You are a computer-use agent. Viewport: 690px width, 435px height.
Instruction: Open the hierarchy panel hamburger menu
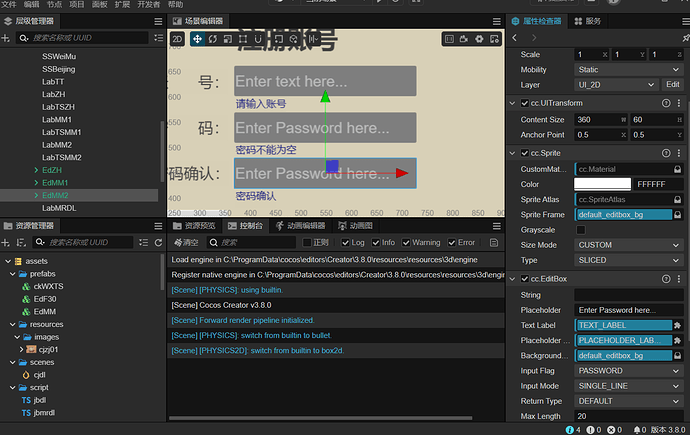click(158, 21)
